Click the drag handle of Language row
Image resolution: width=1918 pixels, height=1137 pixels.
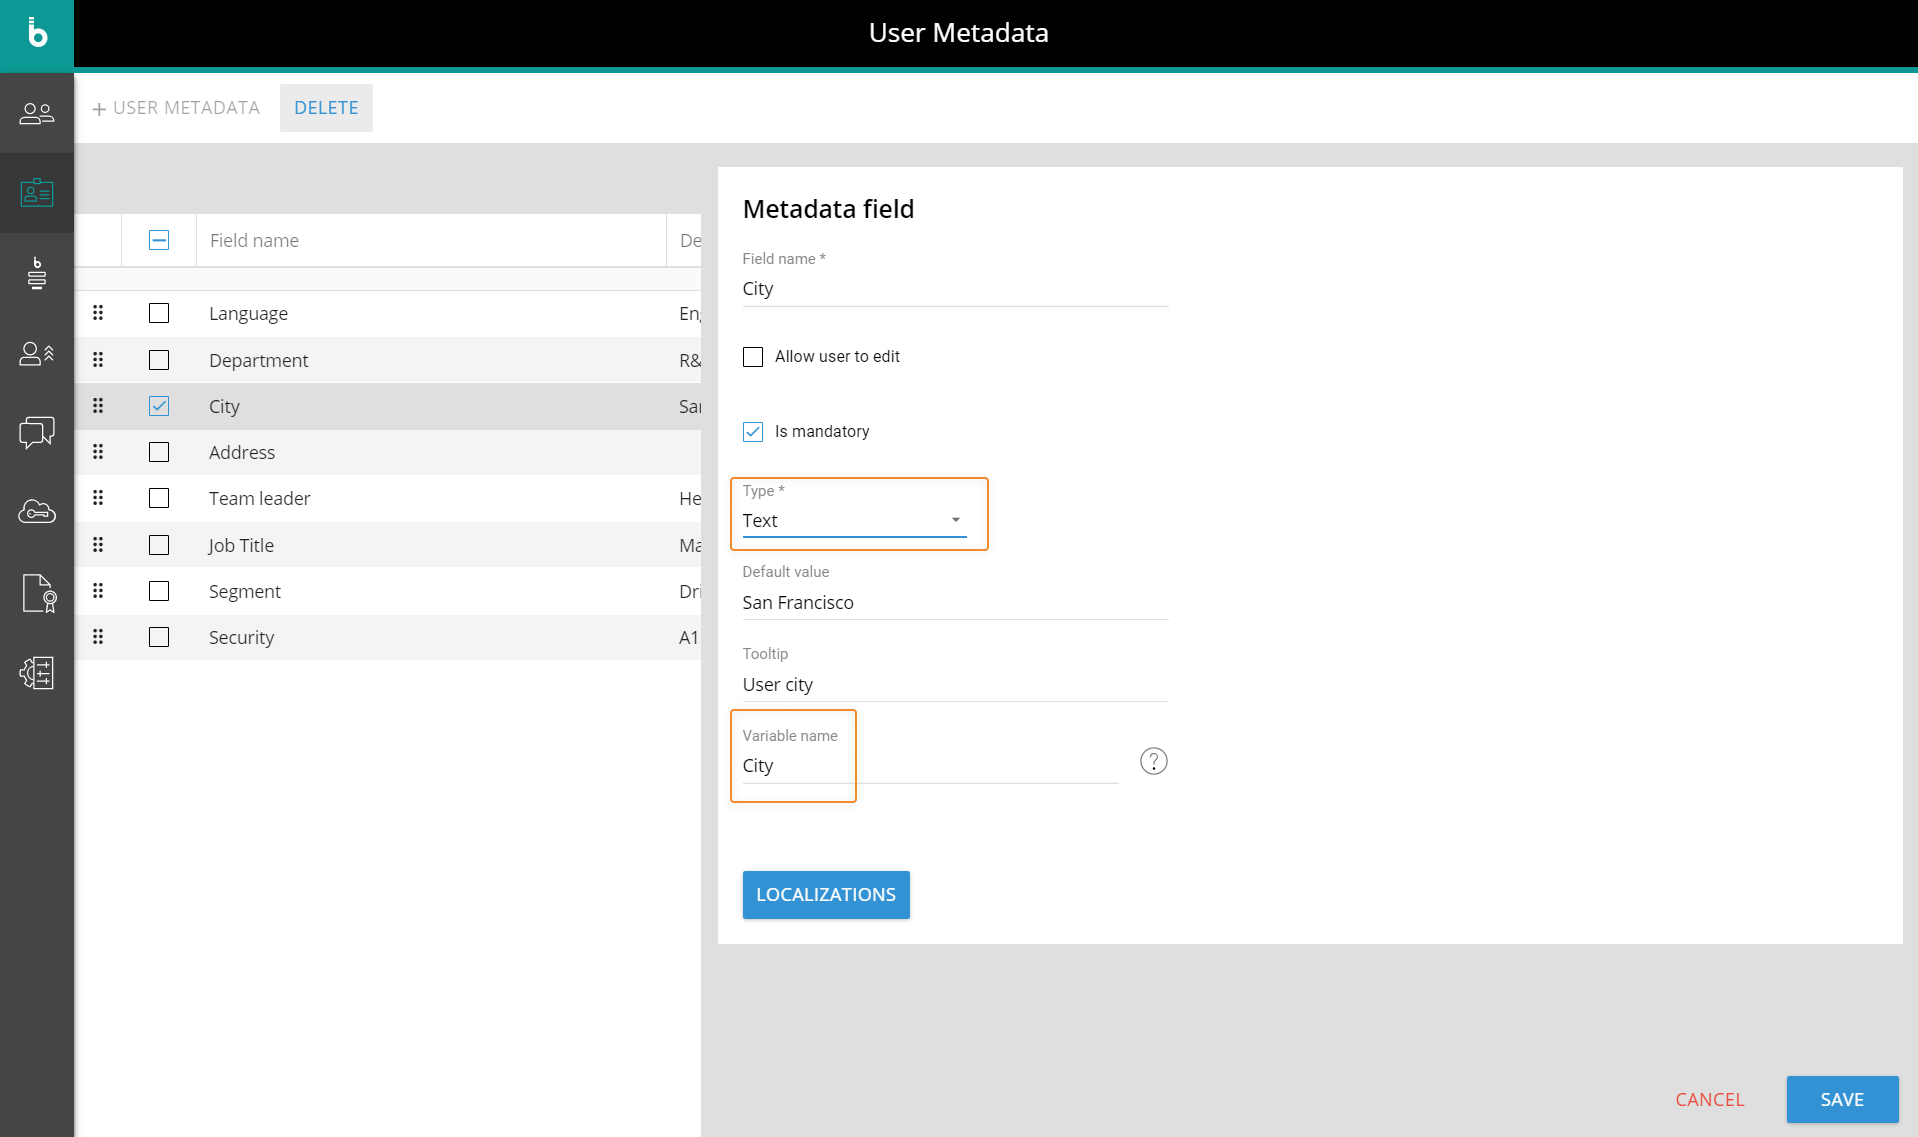point(98,313)
